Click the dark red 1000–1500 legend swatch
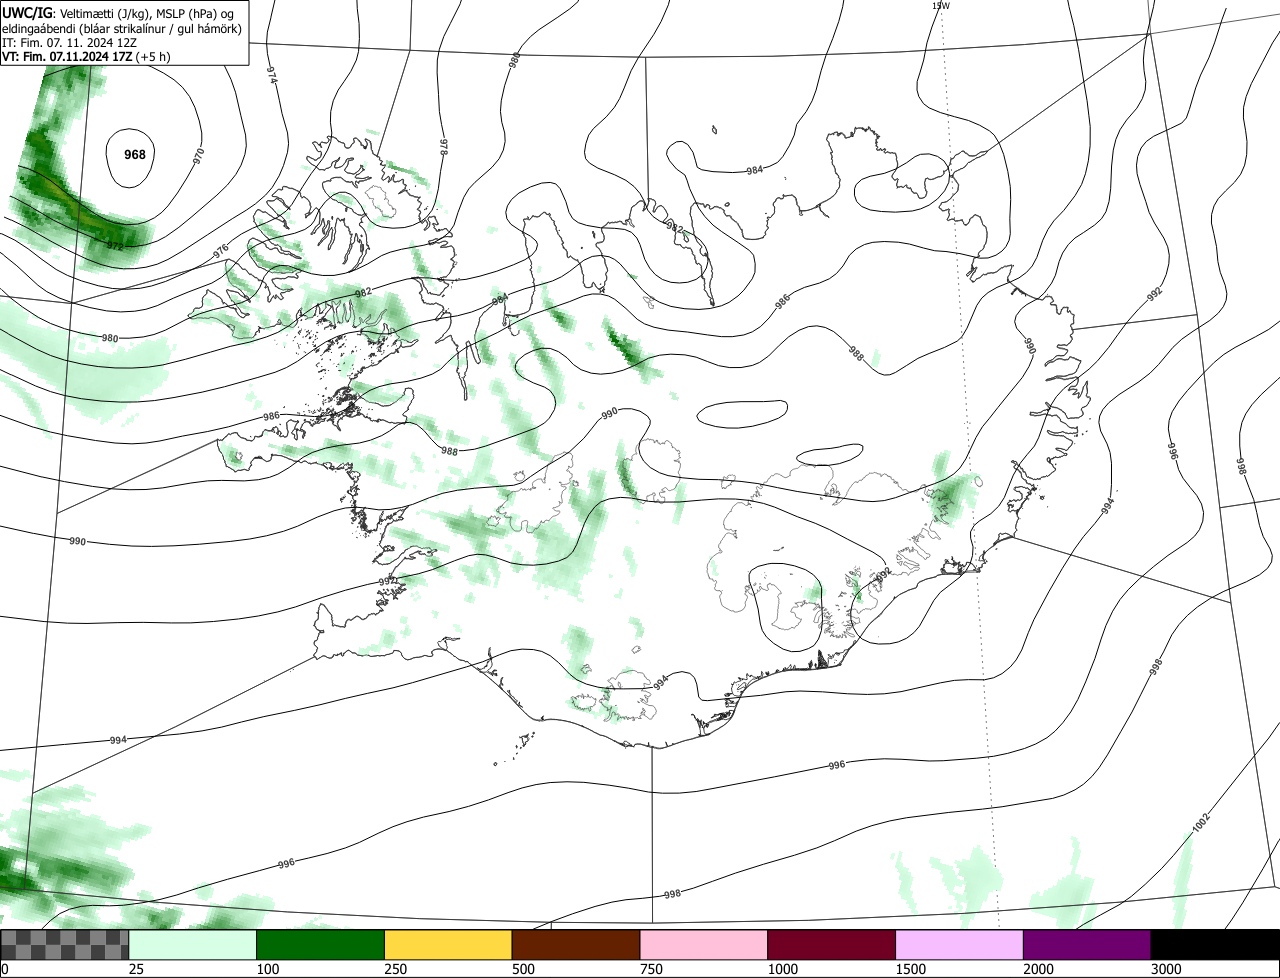The image size is (1280, 978). 832,945
